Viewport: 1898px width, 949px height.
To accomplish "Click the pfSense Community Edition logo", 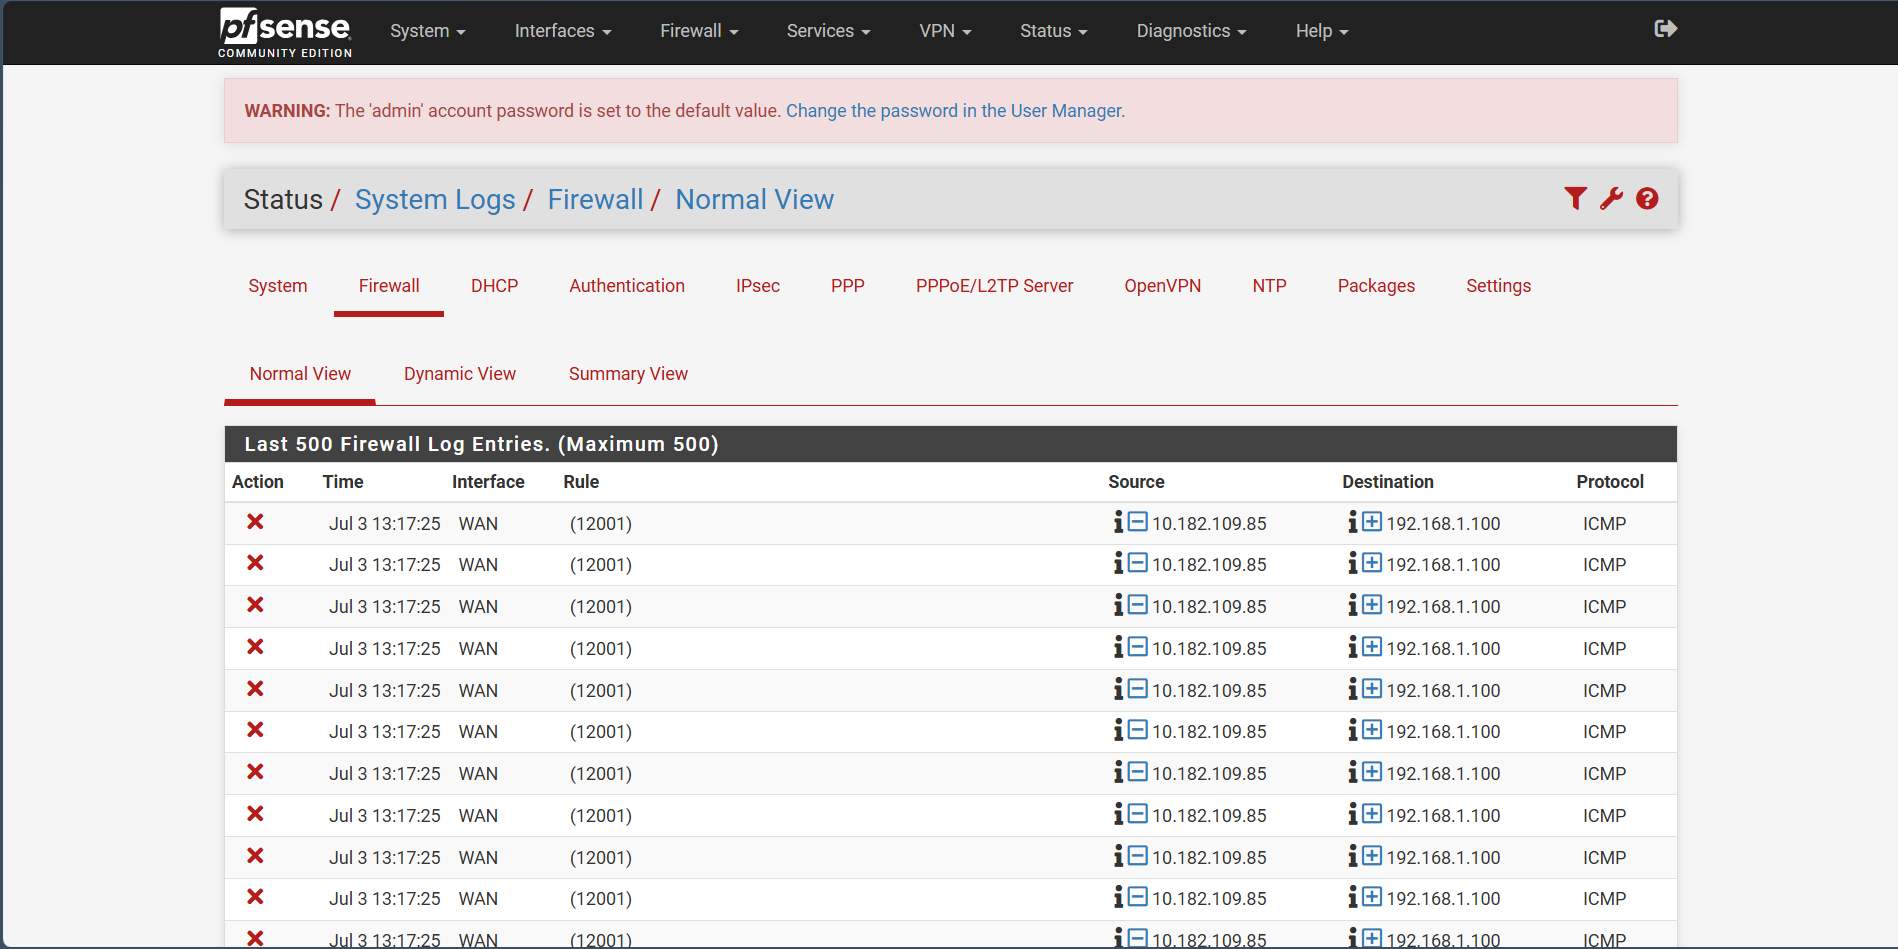I will click(x=285, y=33).
